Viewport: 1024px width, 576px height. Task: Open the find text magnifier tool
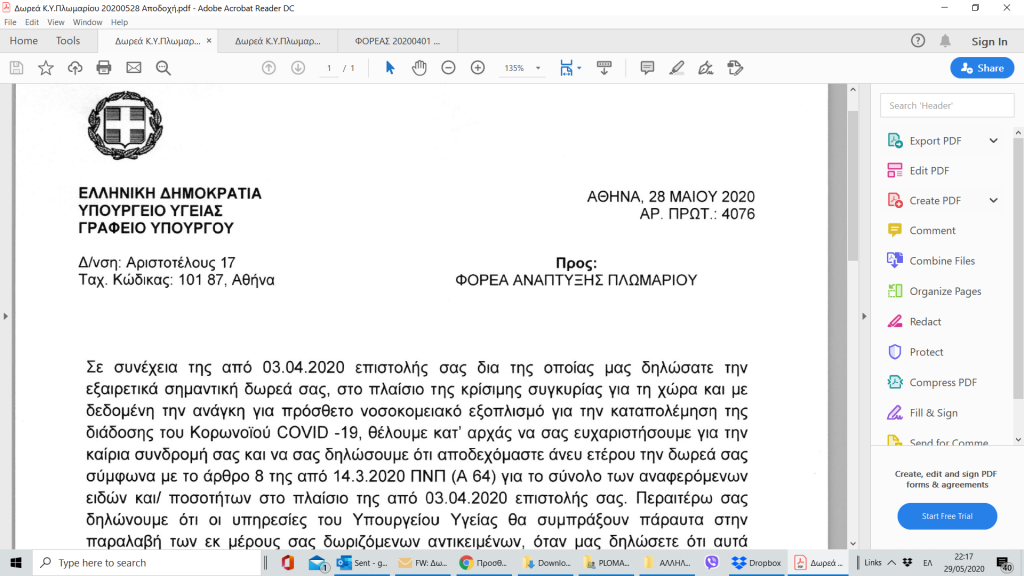[163, 68]
